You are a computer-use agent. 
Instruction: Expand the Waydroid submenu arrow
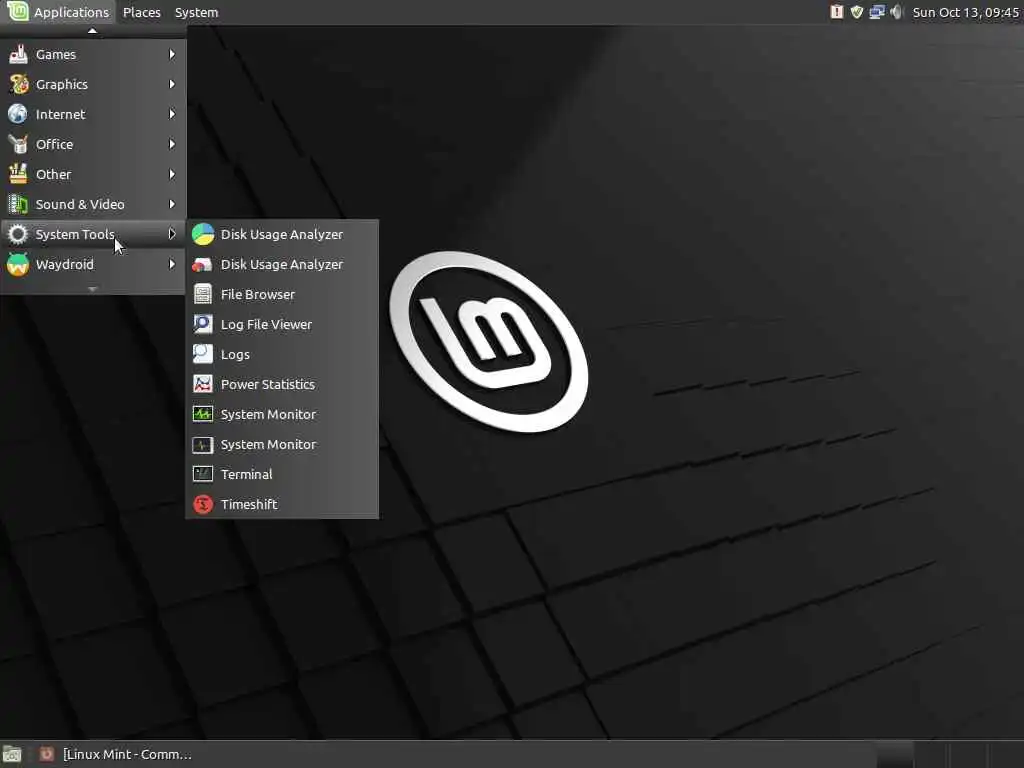[x=172, y=264]
